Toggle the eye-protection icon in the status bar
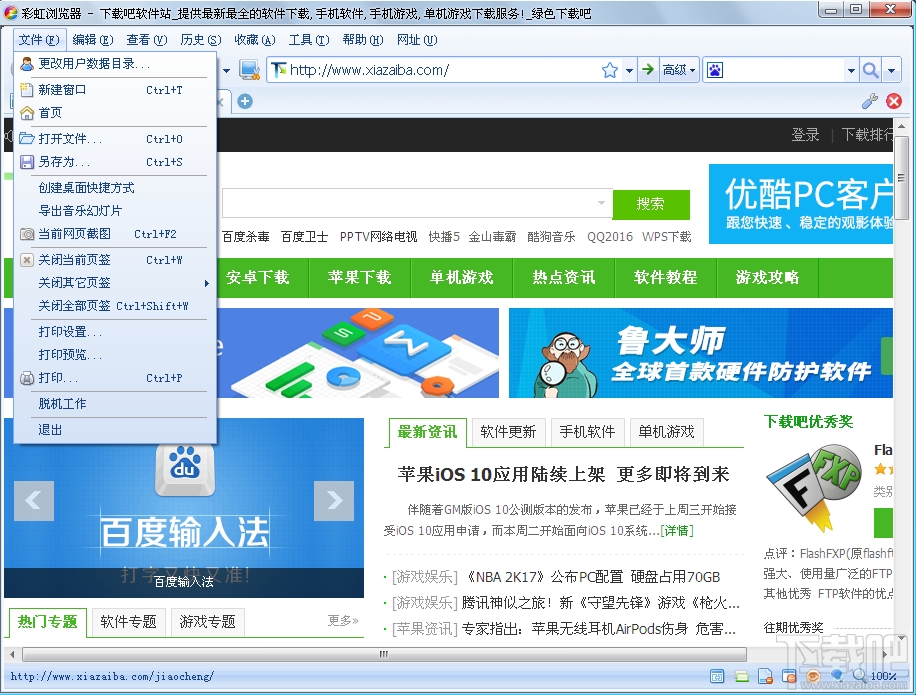 point(813,676)
